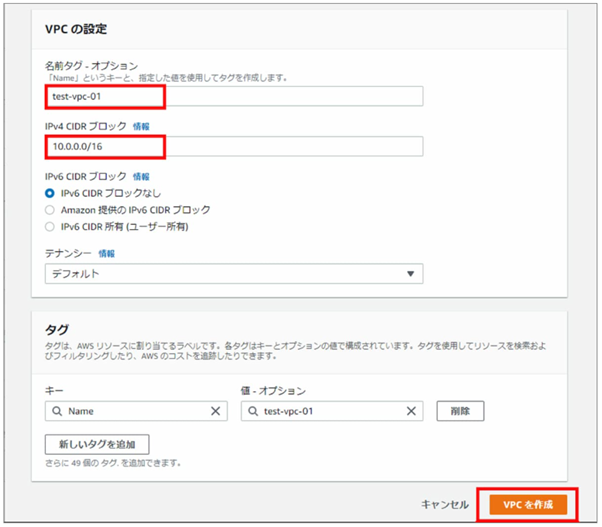Click inside the tag キー field with Name
Image resolution: width=602 pixels, height=527 pixels.
pos(135,411)
